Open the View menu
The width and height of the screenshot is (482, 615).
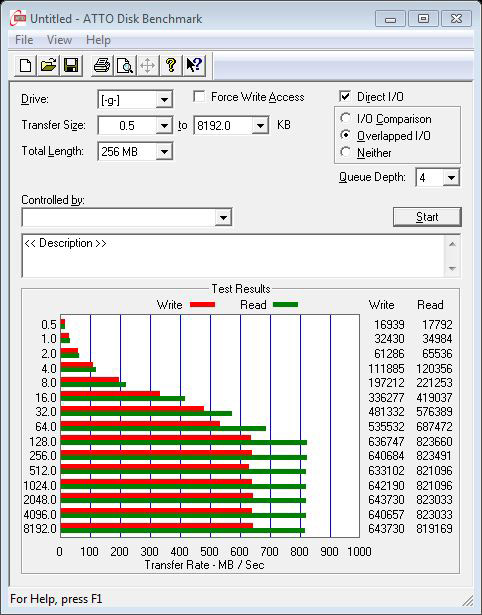click(x=59, y=40)
